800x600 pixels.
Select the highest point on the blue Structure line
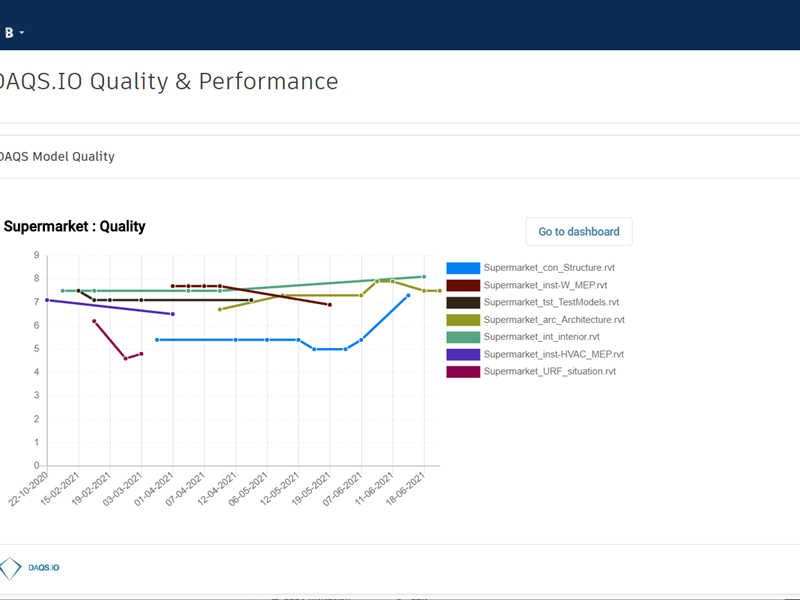point(408,295)
